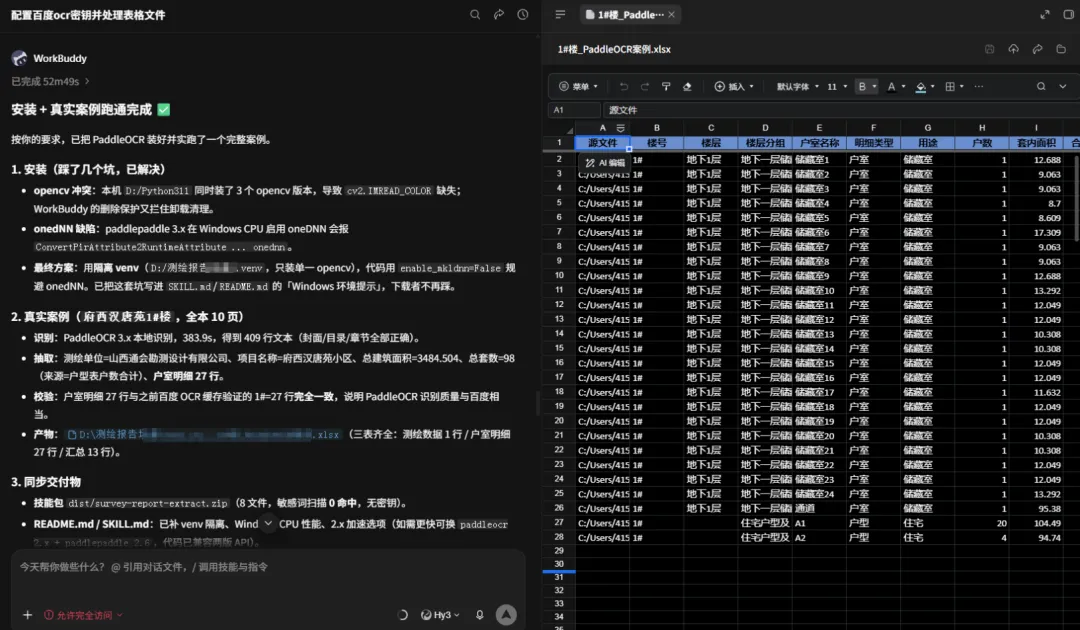Save the spreadsheet with the disk icon

pos(989,49)
